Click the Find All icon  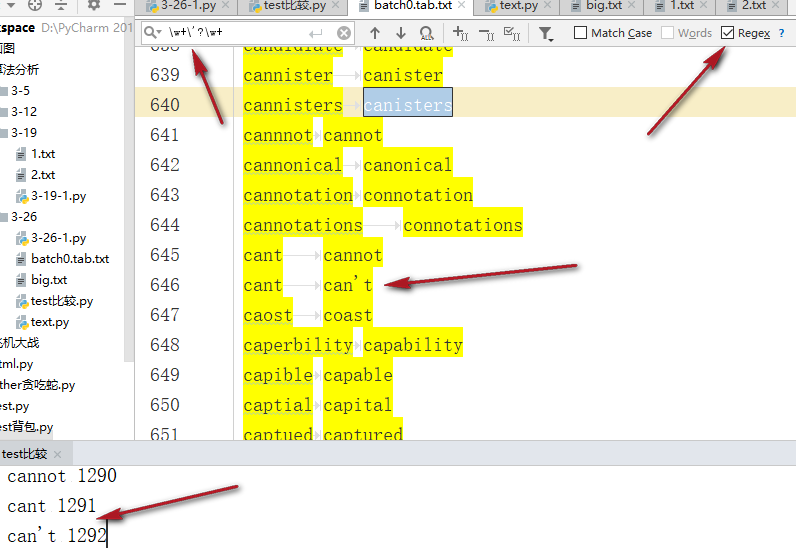(426, 33)
